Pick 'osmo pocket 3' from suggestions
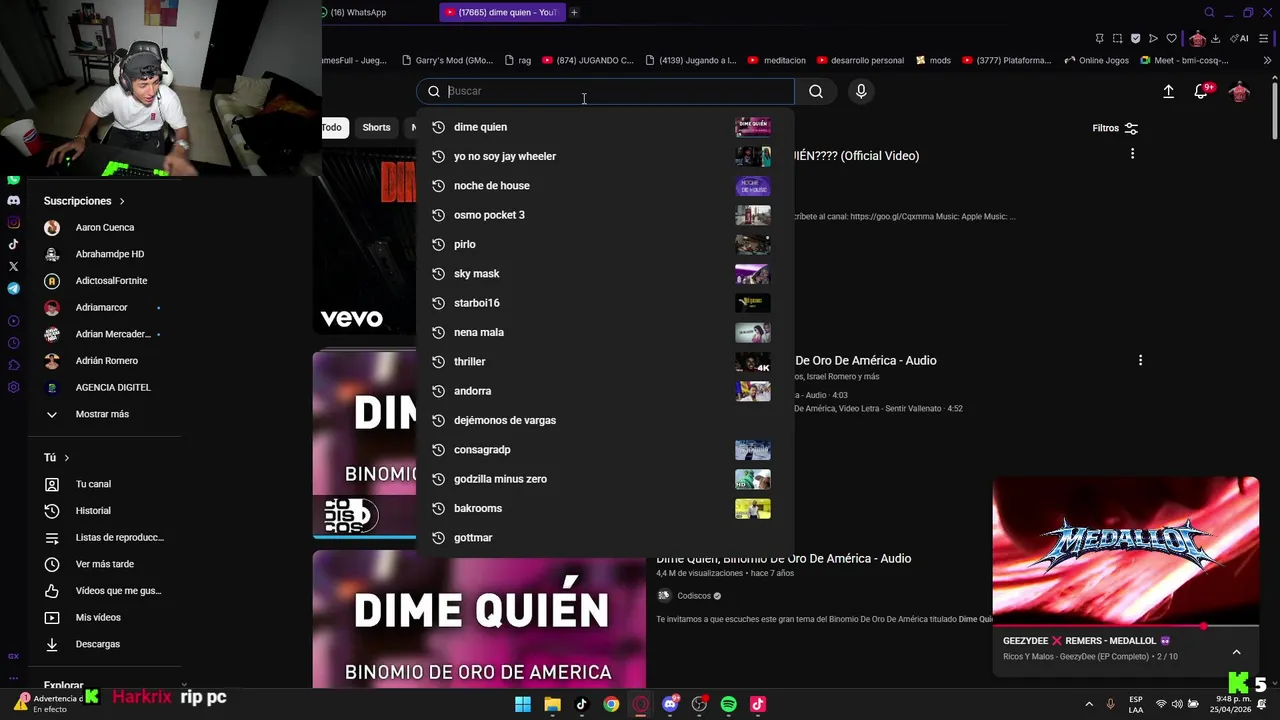1280x720 pixels. 604,215
